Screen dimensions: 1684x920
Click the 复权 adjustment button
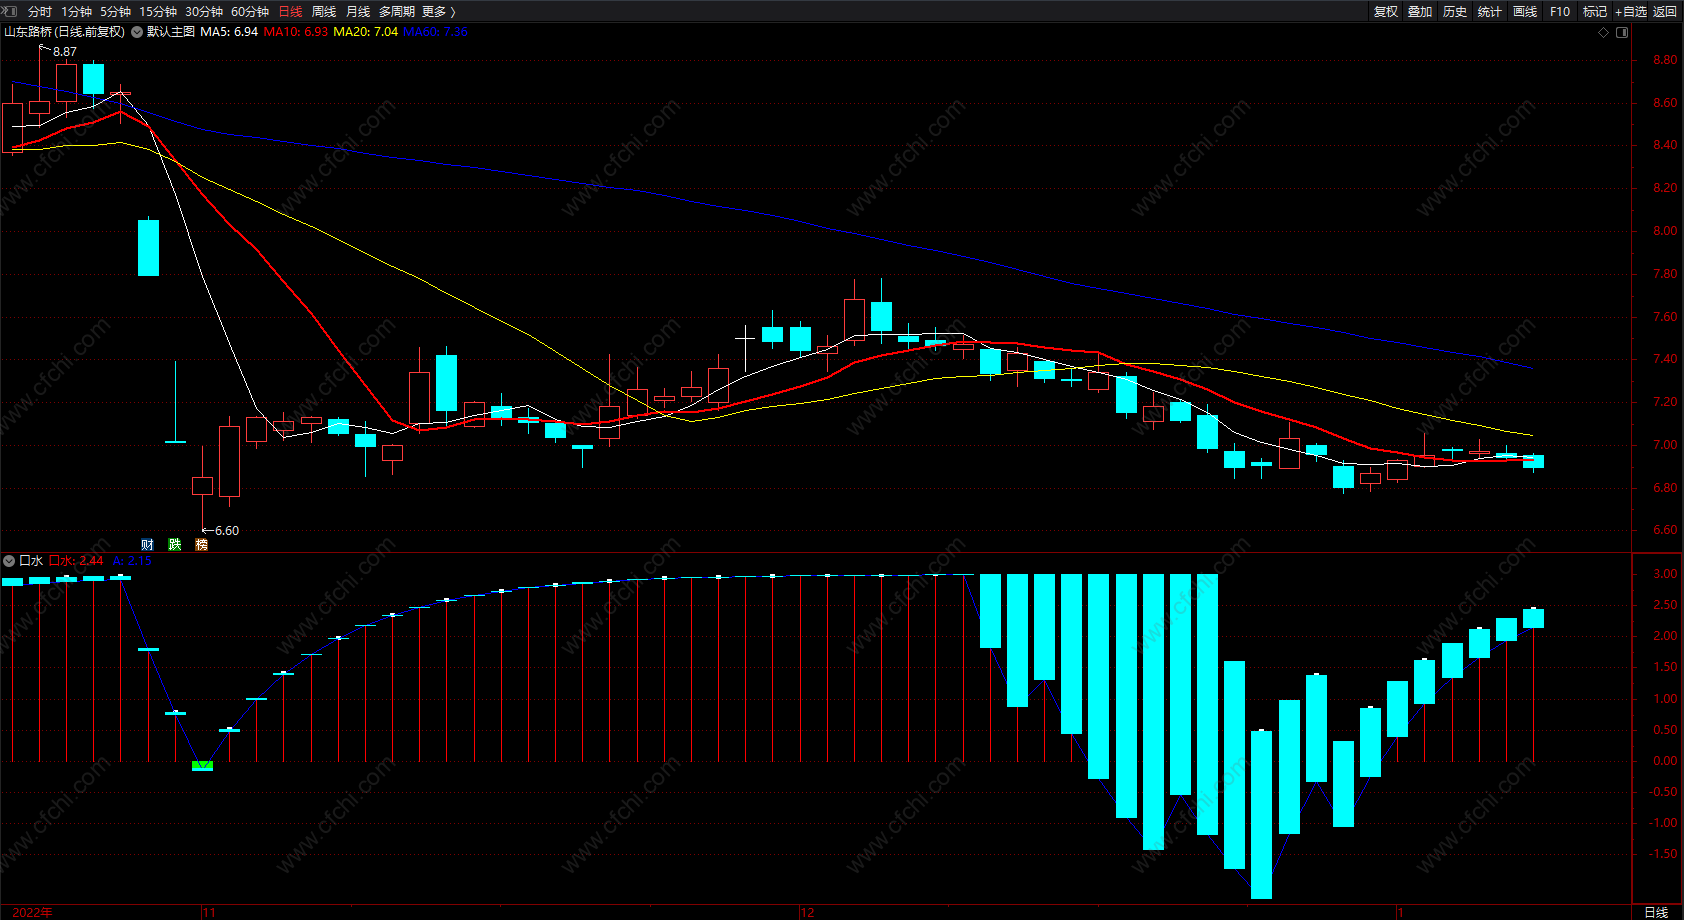pyautogui.click(x=1386, y=12)
